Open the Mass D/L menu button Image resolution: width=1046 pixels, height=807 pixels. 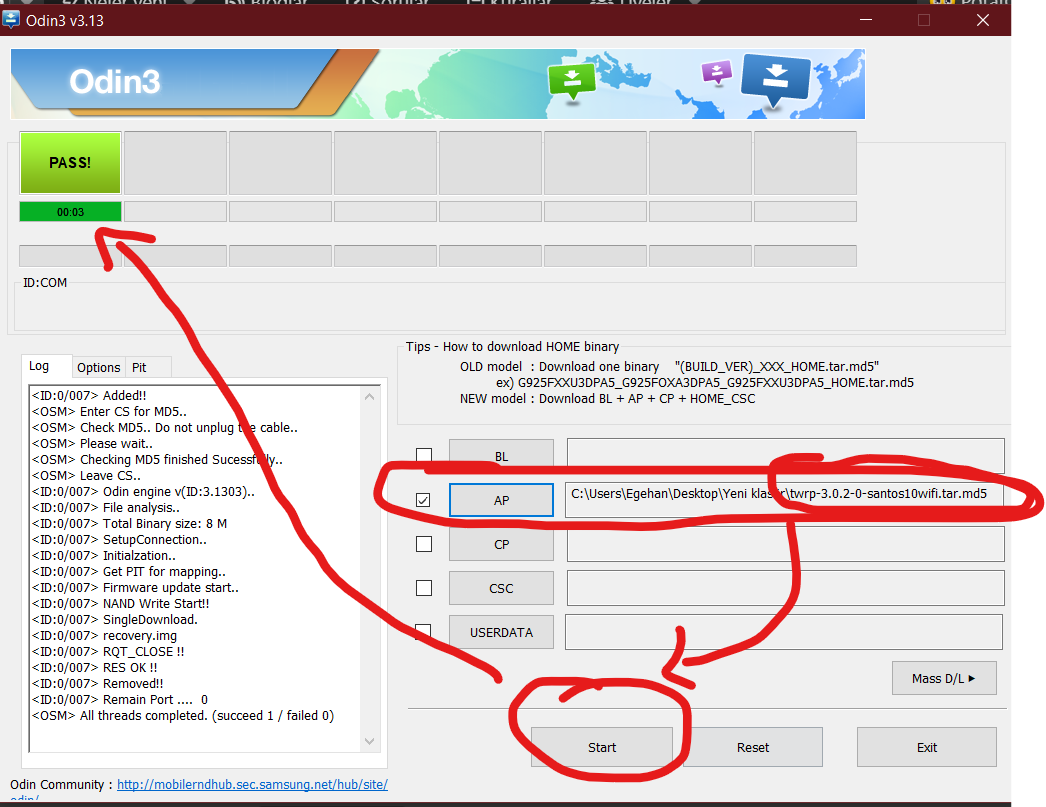(x=944, y=678)
